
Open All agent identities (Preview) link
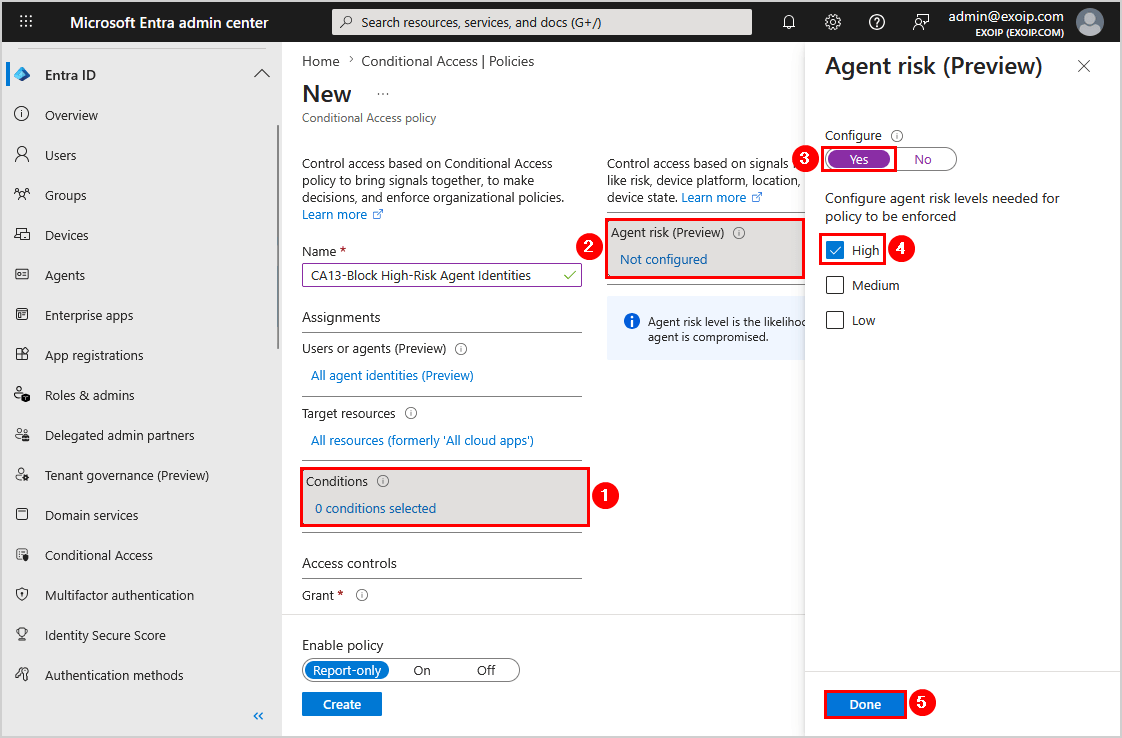(392, 375)
